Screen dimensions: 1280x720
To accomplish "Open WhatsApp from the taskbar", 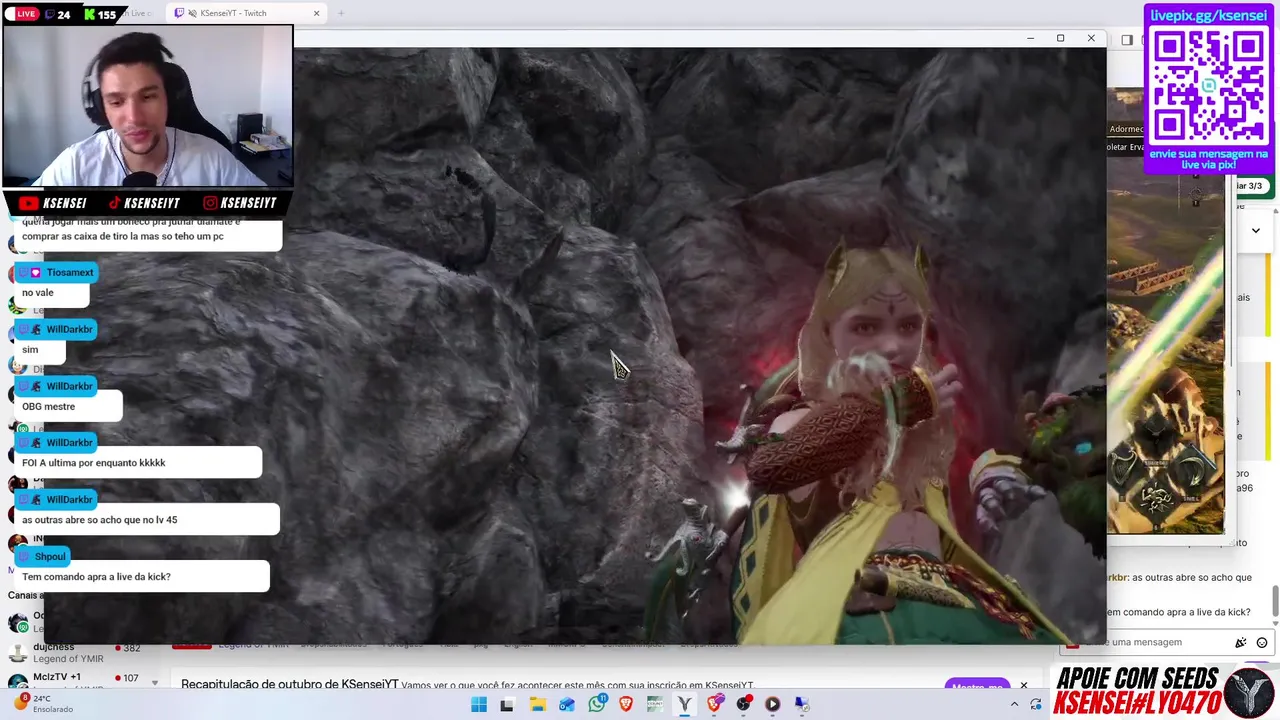I will (x=597, y=705).
